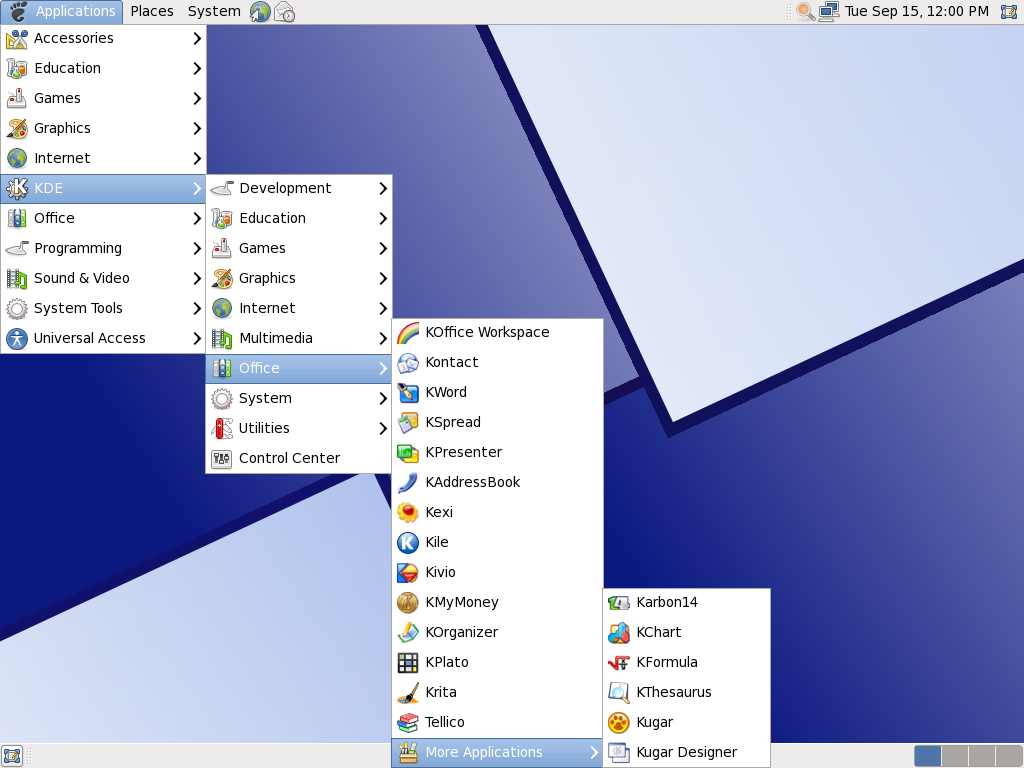Launch KOrganizer calendar
Viewport: 1024px width, 768px height.
tap(497, 633)
